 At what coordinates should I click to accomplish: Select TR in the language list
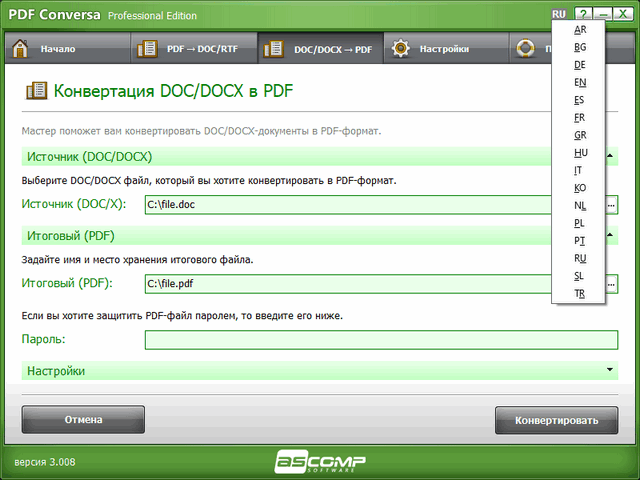(580, 293)
